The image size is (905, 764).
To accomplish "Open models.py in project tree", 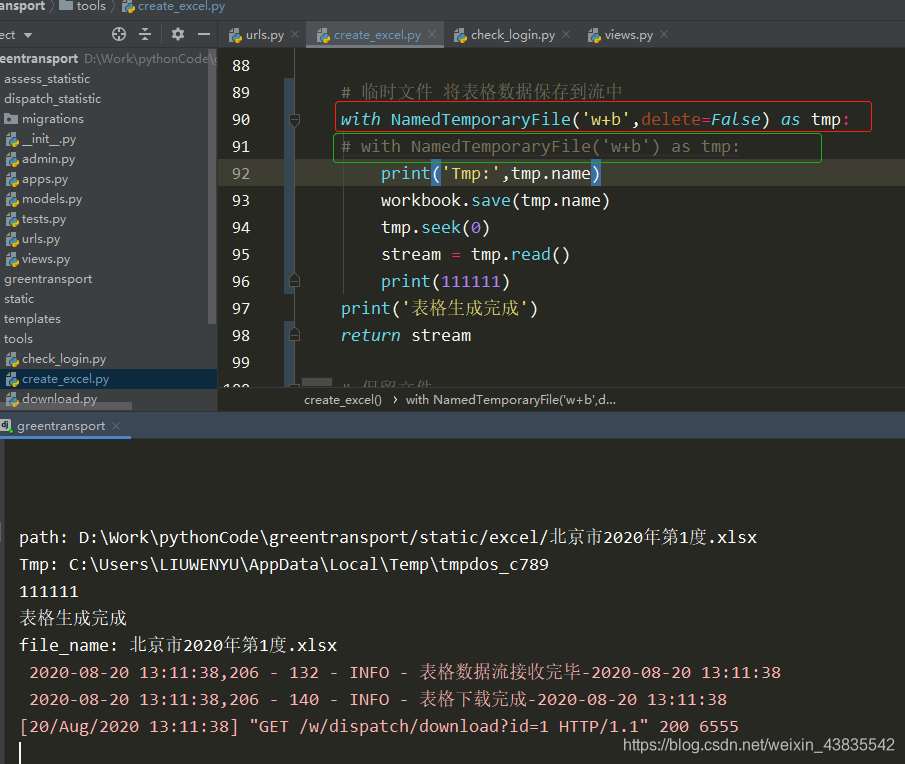I will click(52, 199).
